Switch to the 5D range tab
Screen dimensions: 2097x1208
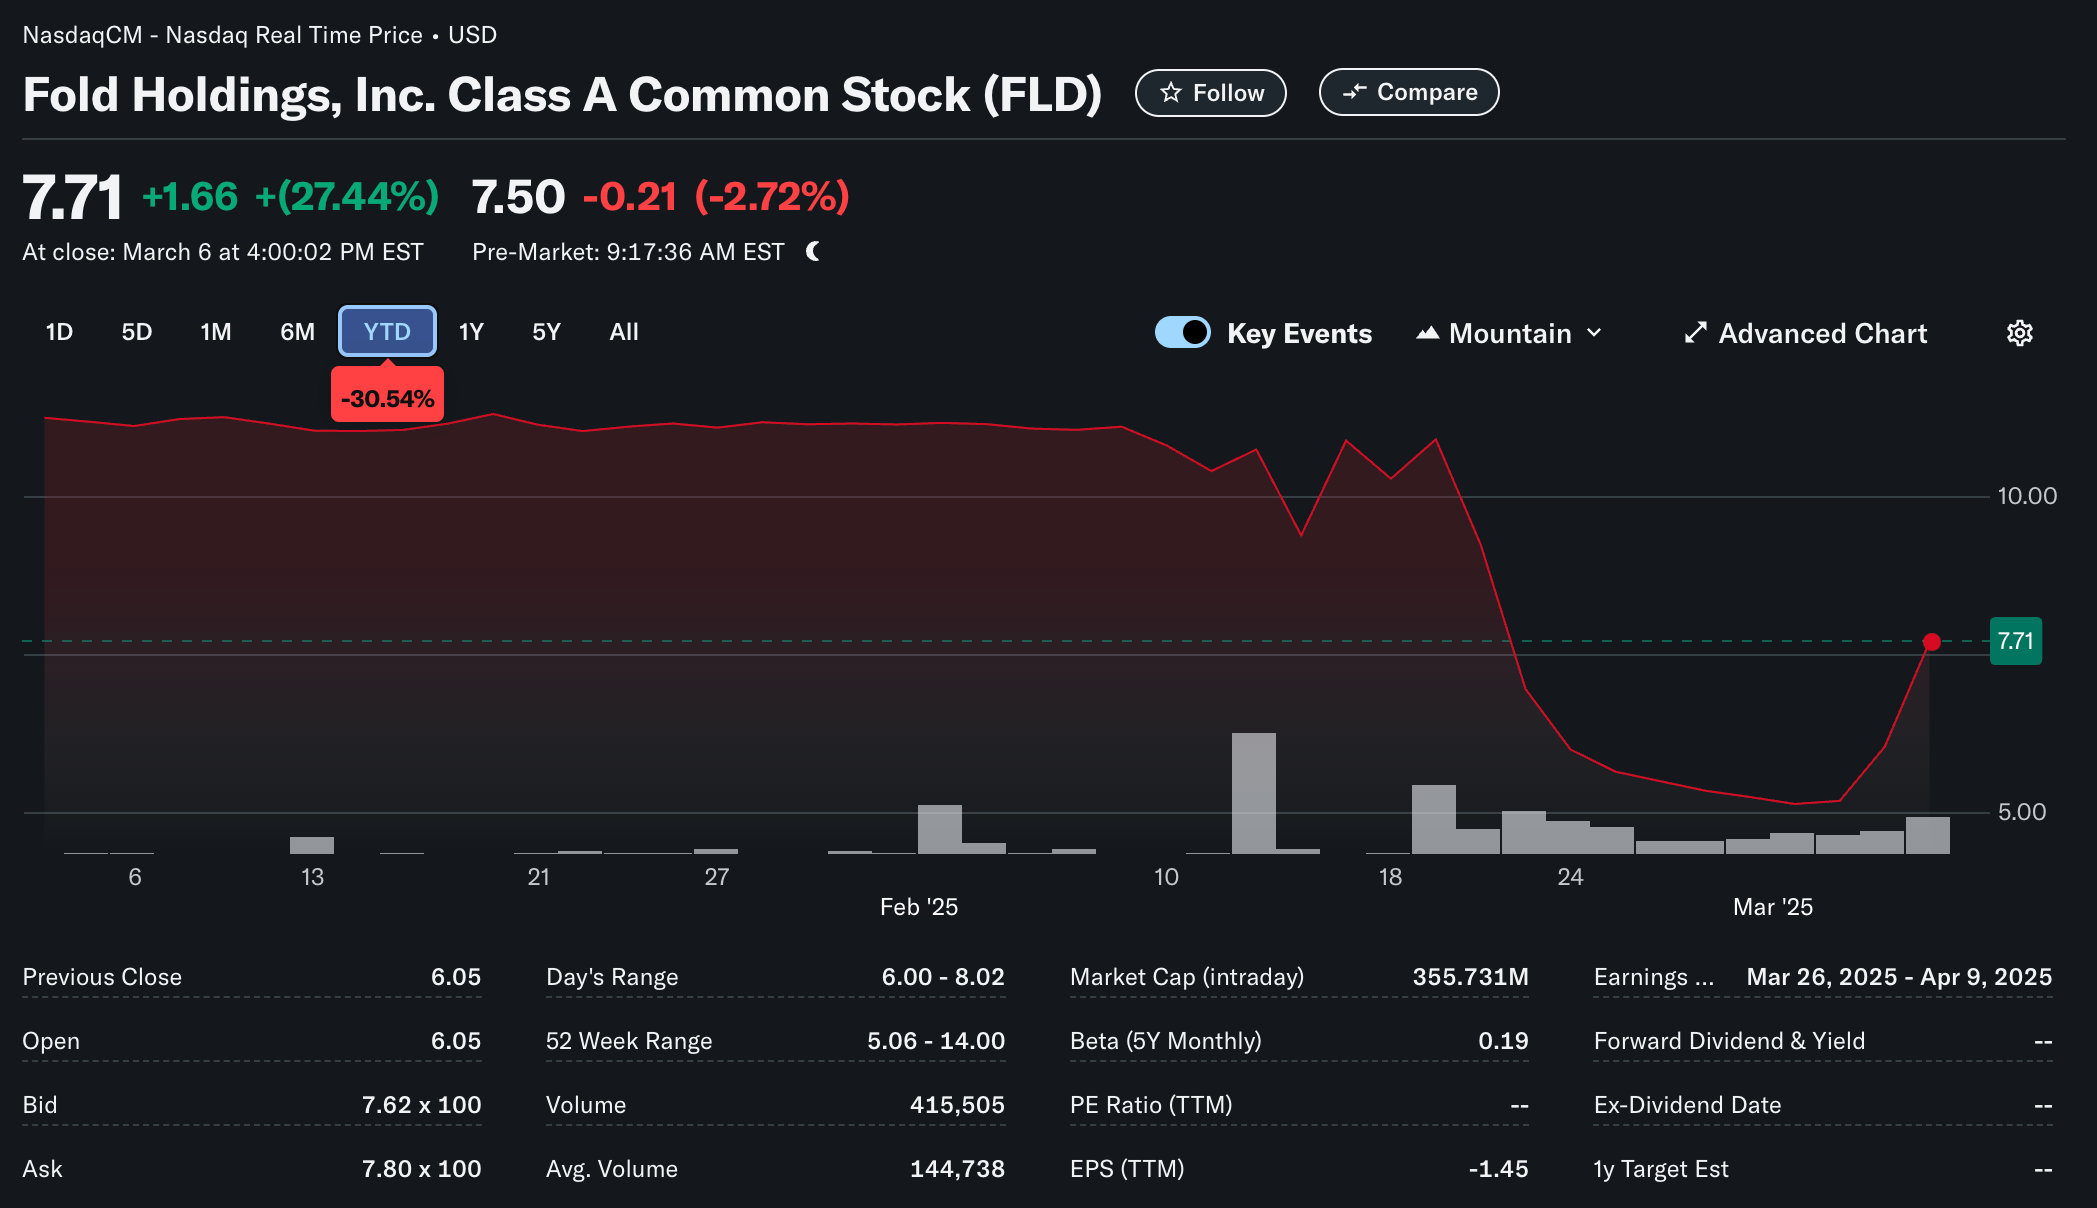[x=137, y=332]
